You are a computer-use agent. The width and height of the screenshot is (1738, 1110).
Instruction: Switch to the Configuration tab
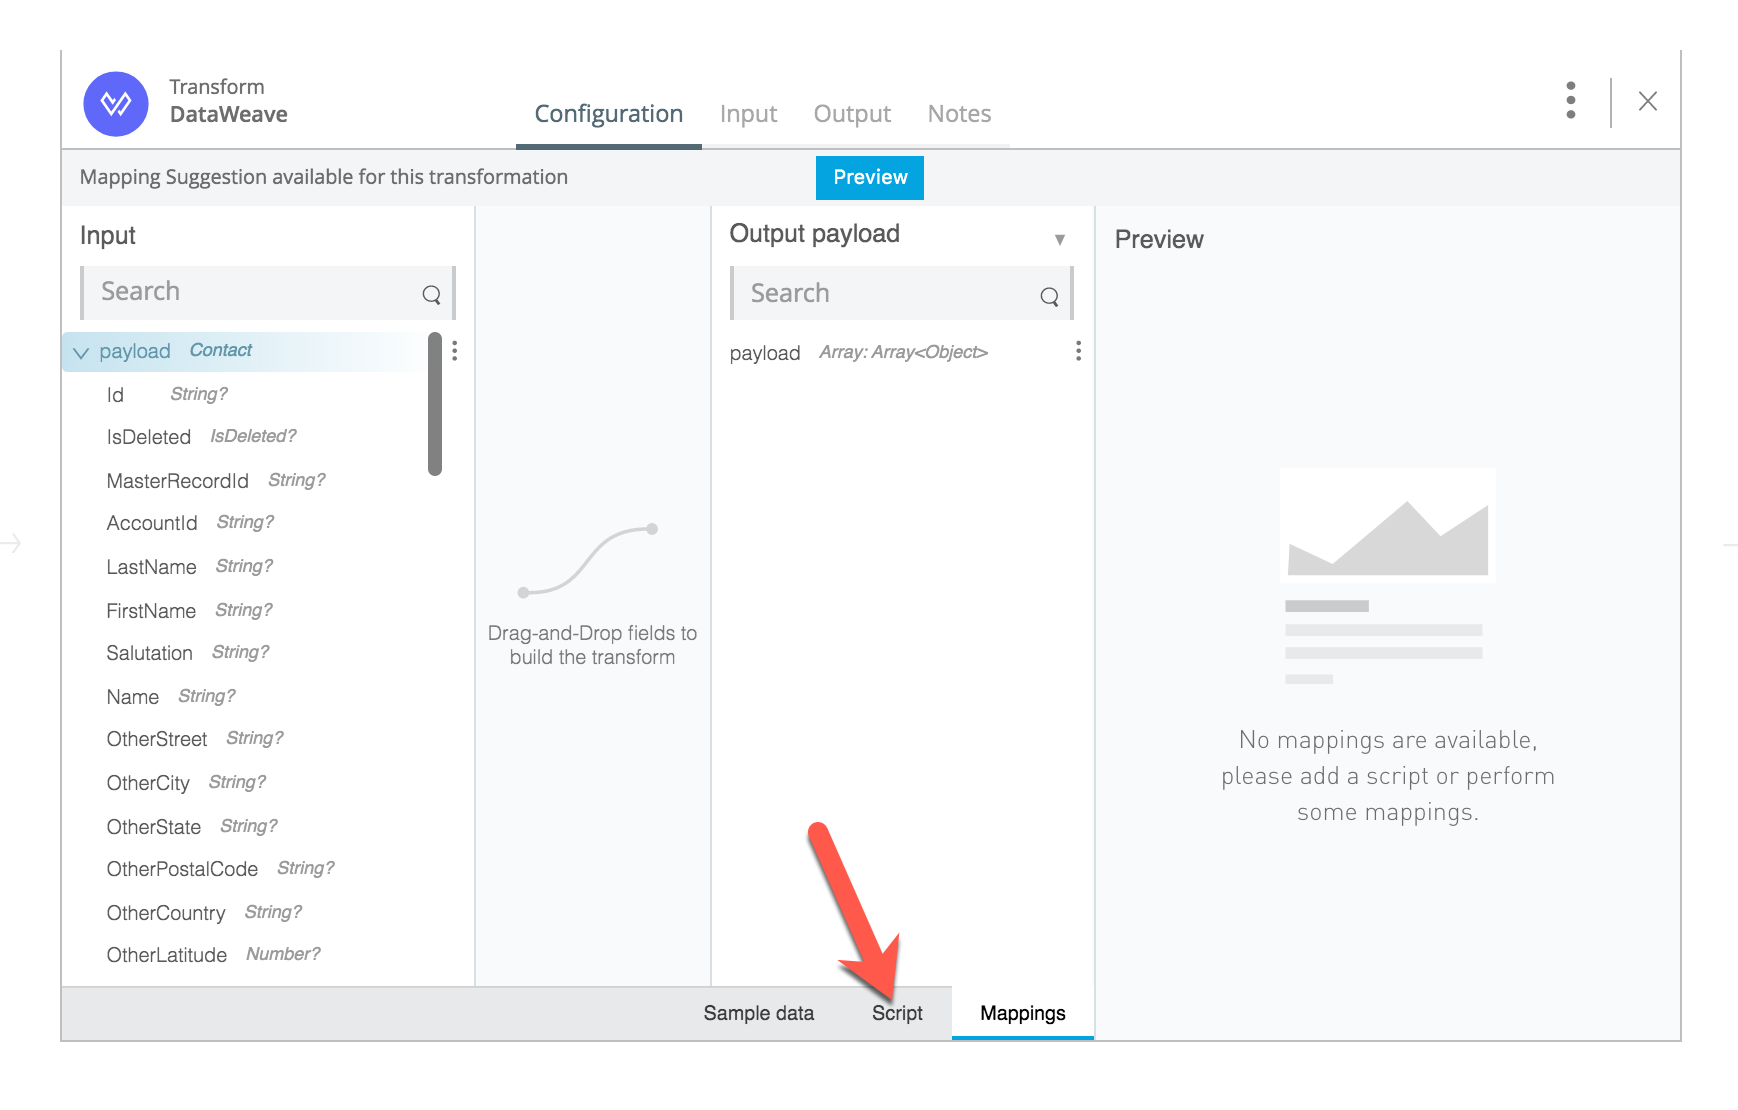(x=609, y=114)
